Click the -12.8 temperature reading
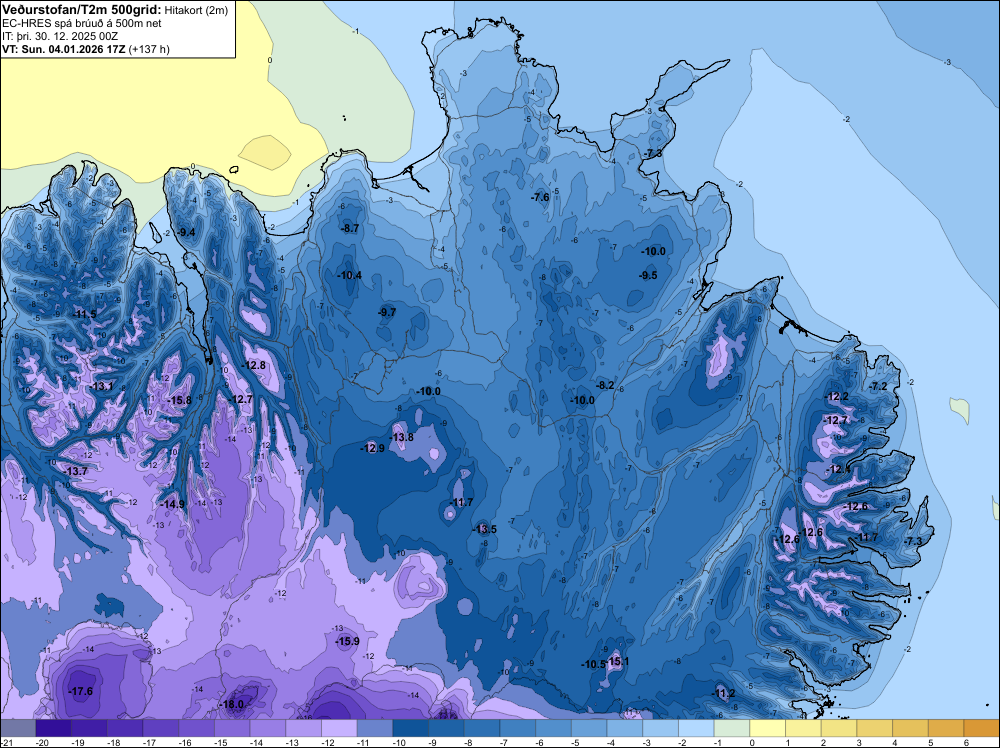The width and height of the screenshot is (1000, 748). tap(253, 365)
